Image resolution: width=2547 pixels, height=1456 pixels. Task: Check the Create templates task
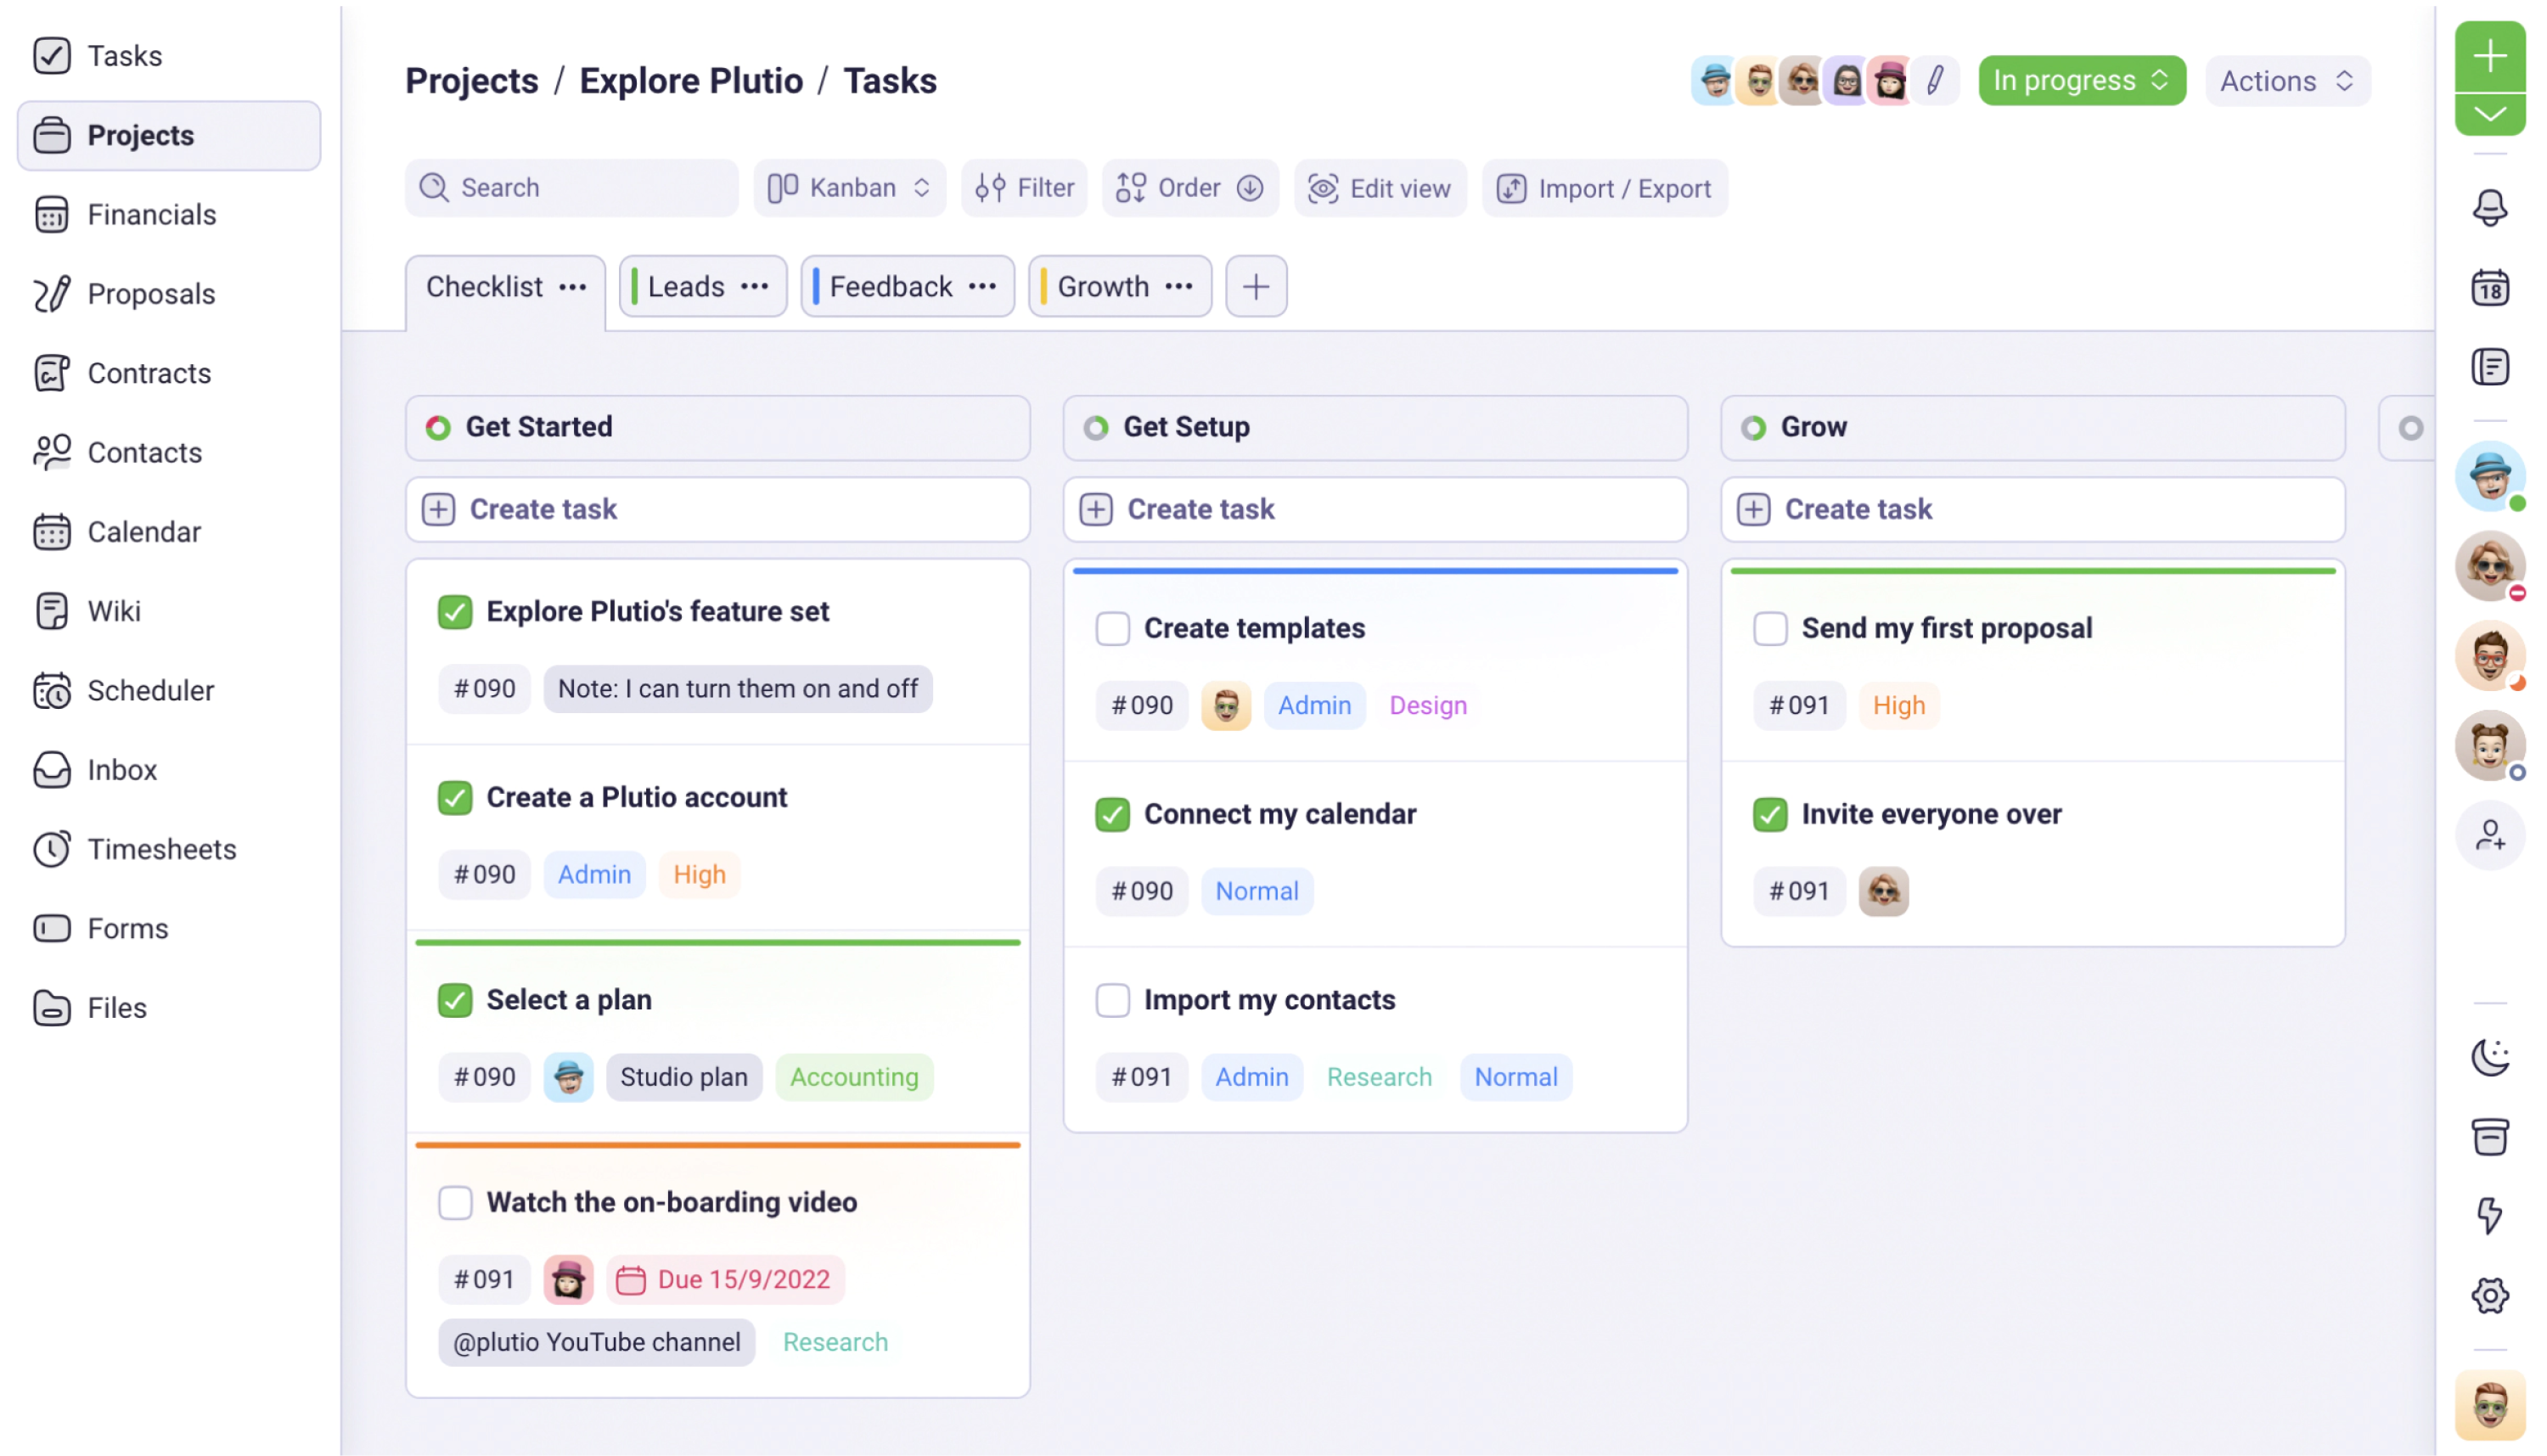(x=1112, y=629)
